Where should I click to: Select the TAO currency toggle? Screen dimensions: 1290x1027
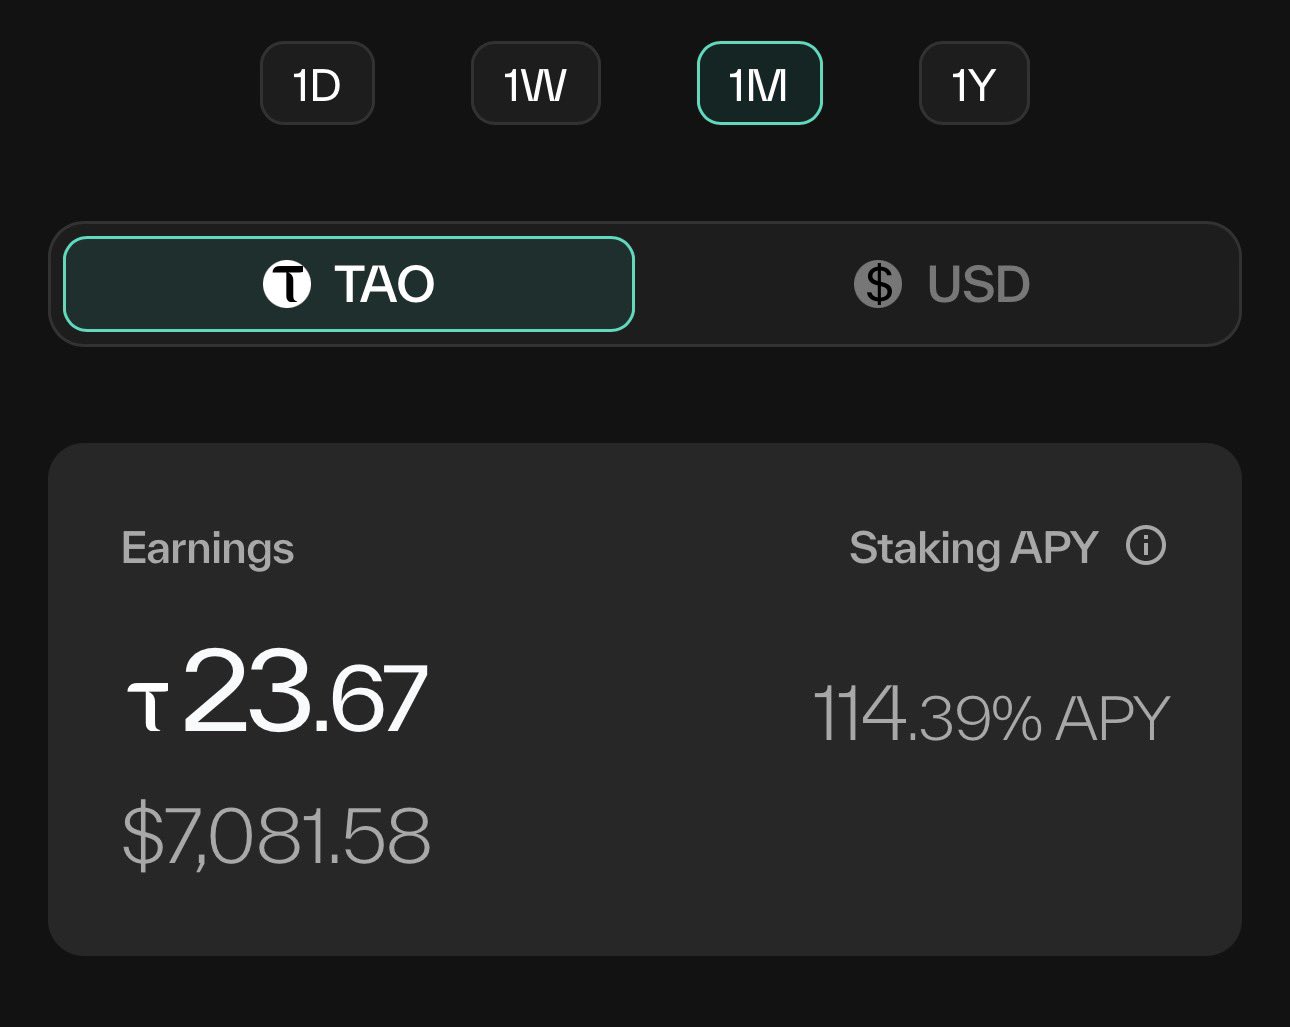pyautogui.click(x=348, y=284)
